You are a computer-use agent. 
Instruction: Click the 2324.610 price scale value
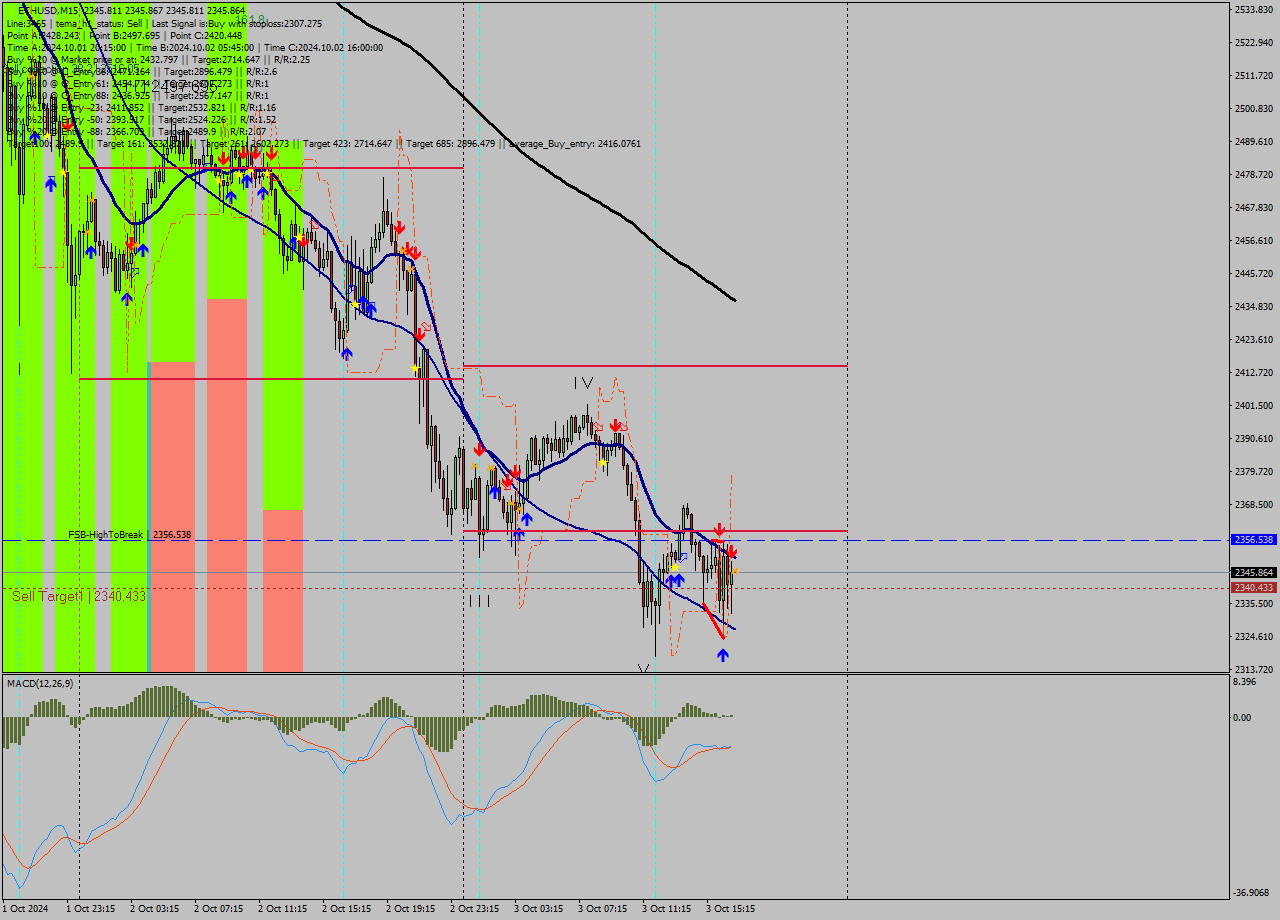point(1253,637)
